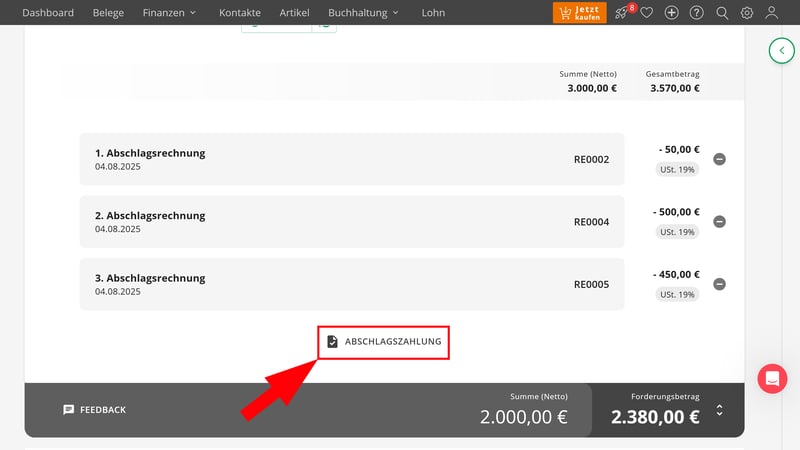The image size is (800, 450).
Task: Click the orange Jetzt kaufen button
Action: click(x=579, y=13)
